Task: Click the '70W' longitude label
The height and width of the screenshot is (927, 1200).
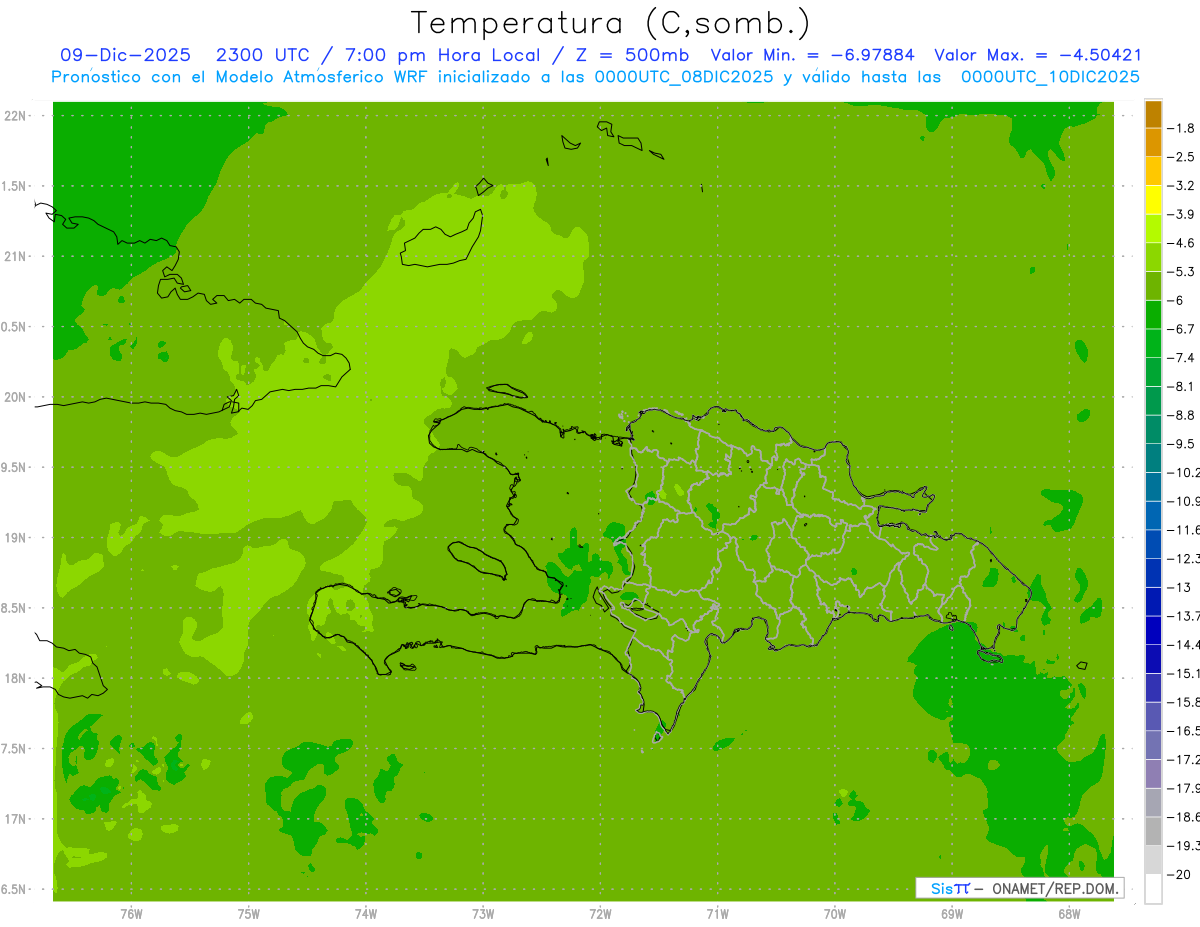Action: click(x=835, y=914)
